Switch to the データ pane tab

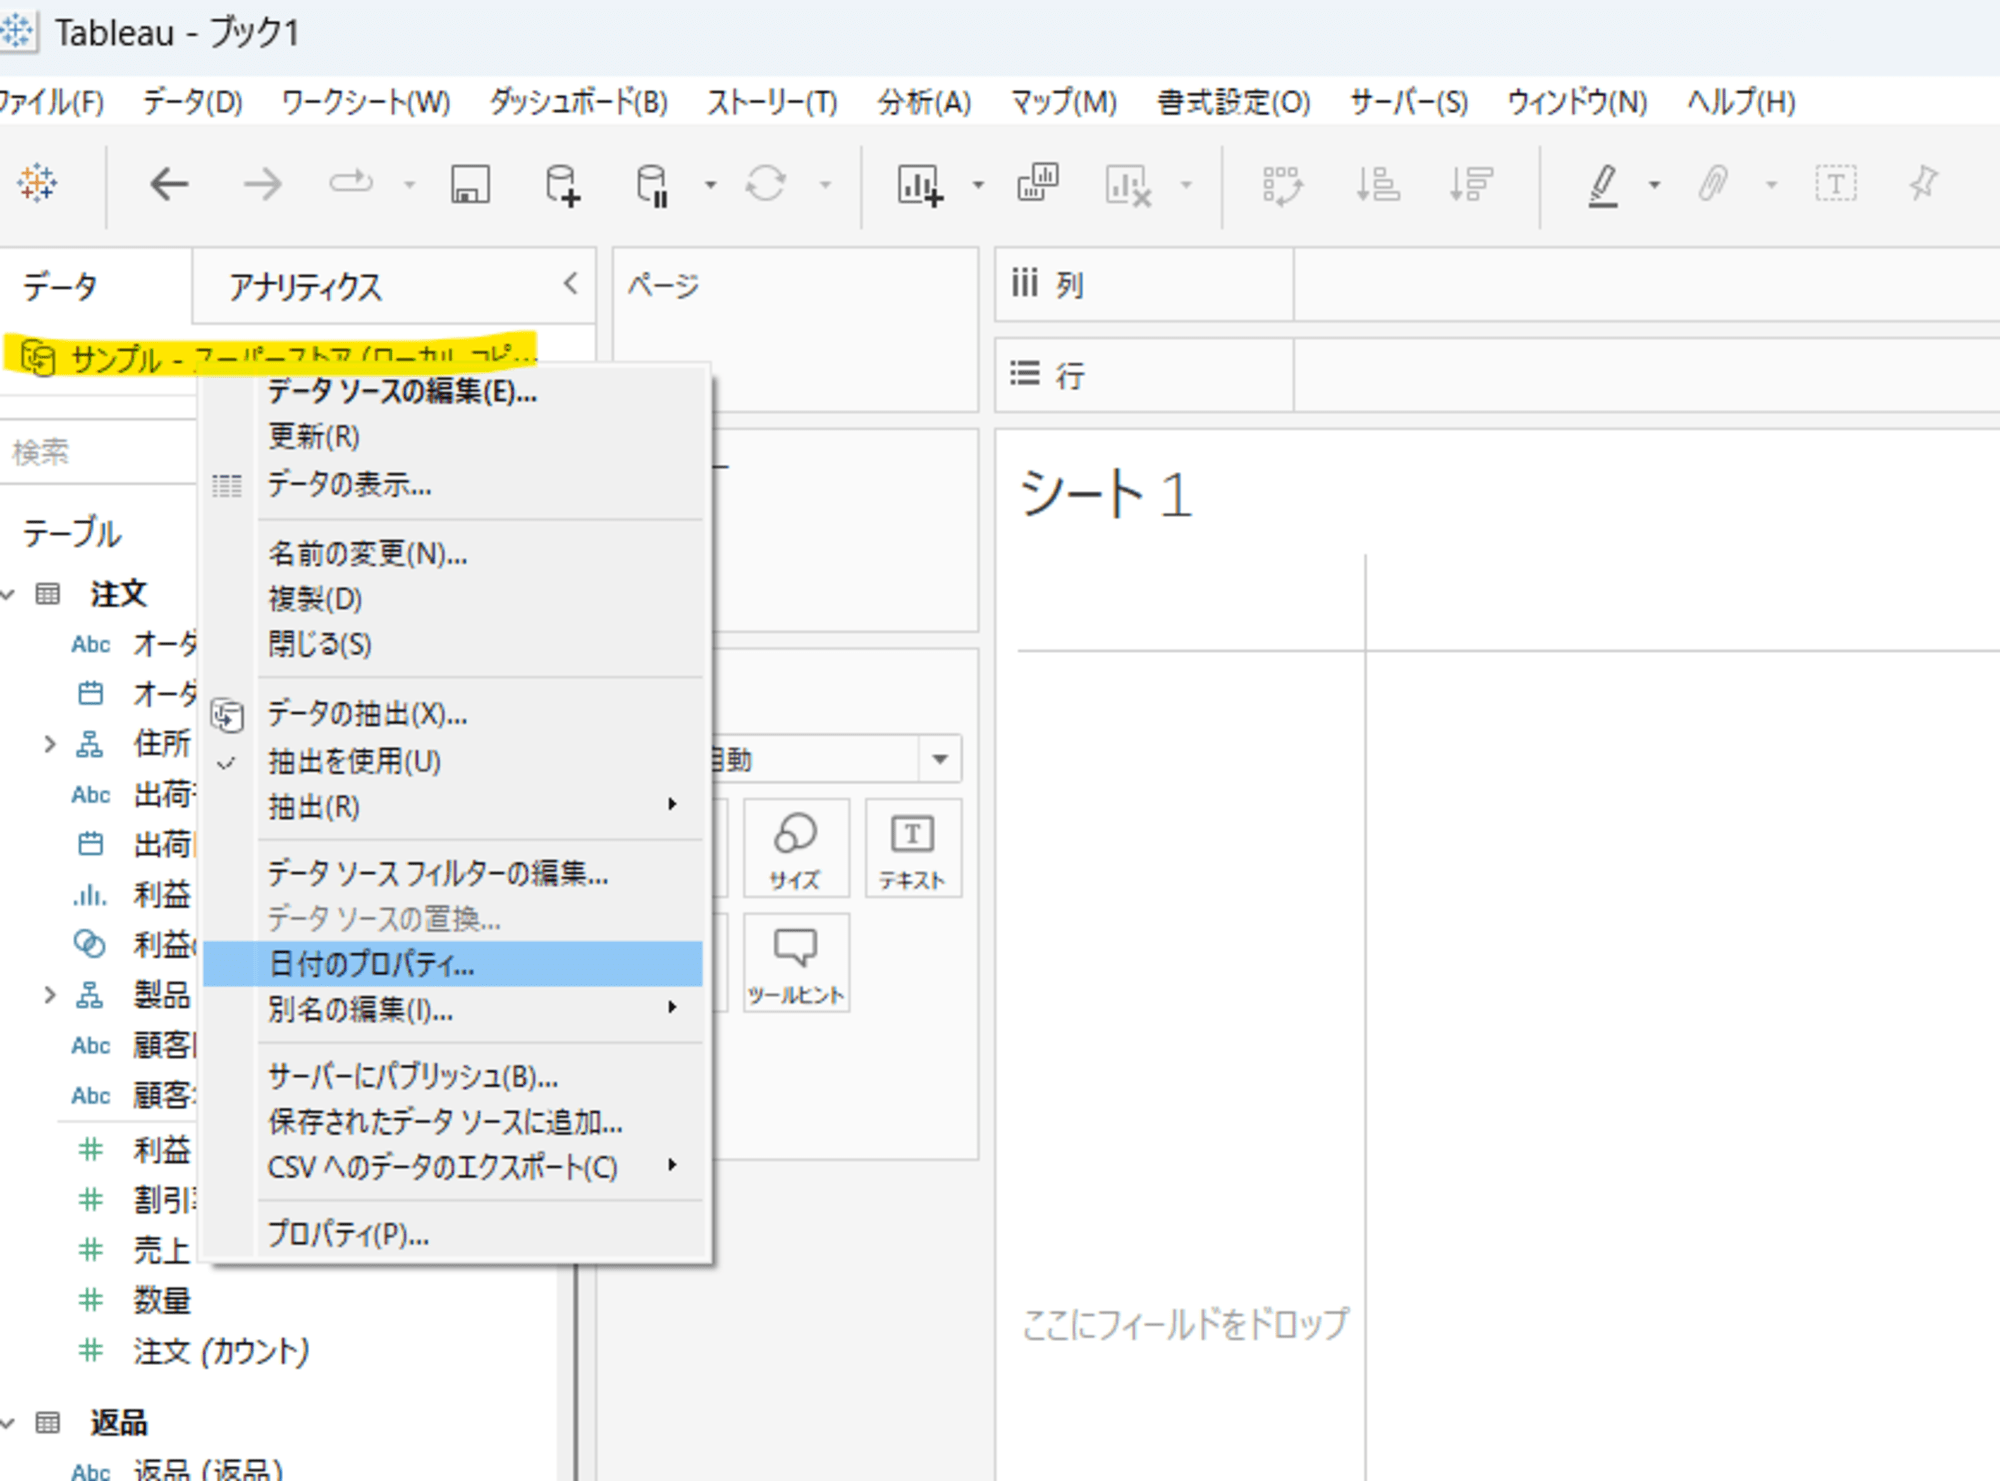click(60, 287)
